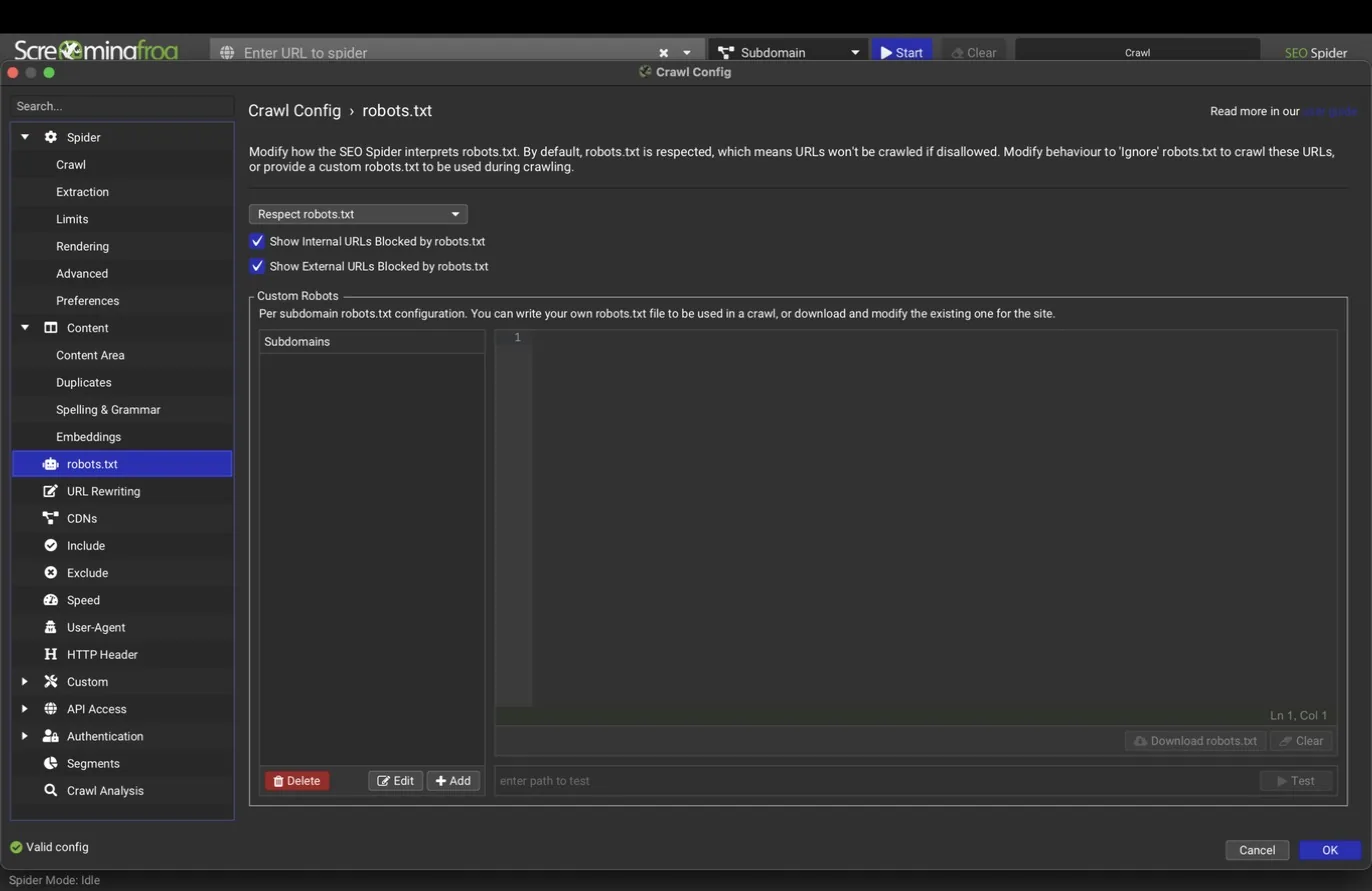Viewport: 1372px width, 891px height.
Task: Click into the custom robots.txt editor area
Action: coord(934,518)
